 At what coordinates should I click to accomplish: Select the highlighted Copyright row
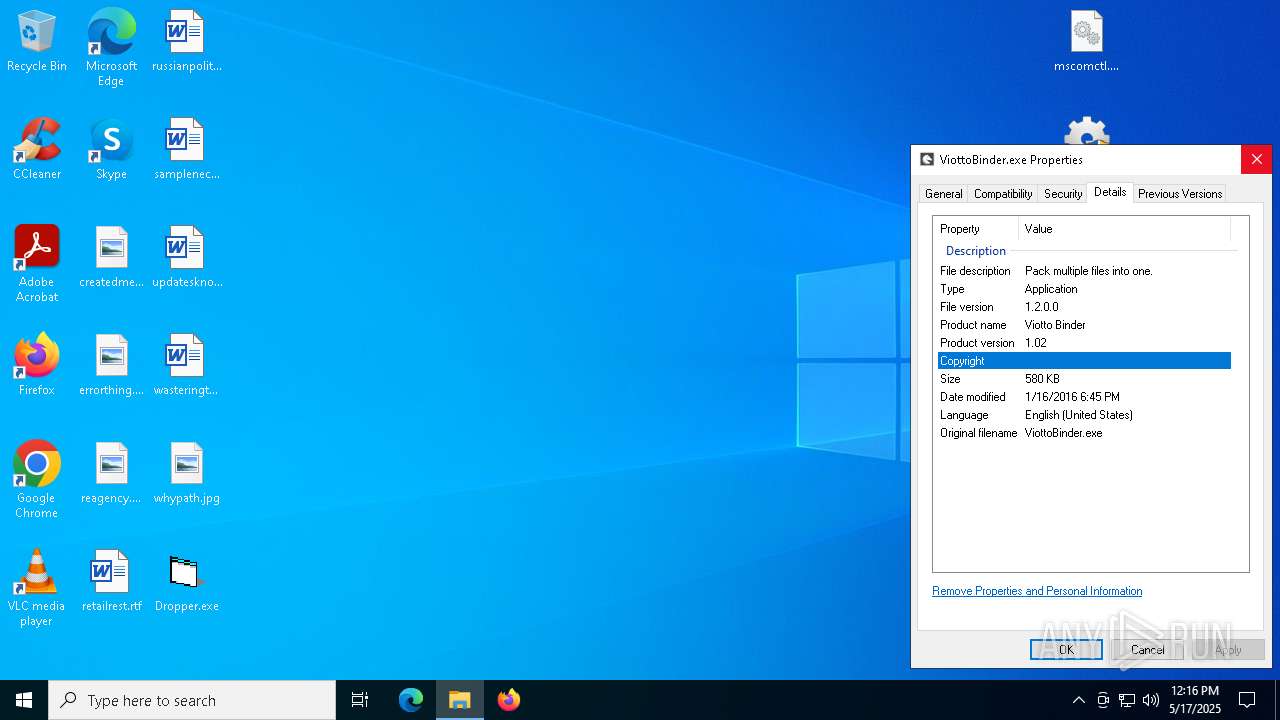point(1084,361)
